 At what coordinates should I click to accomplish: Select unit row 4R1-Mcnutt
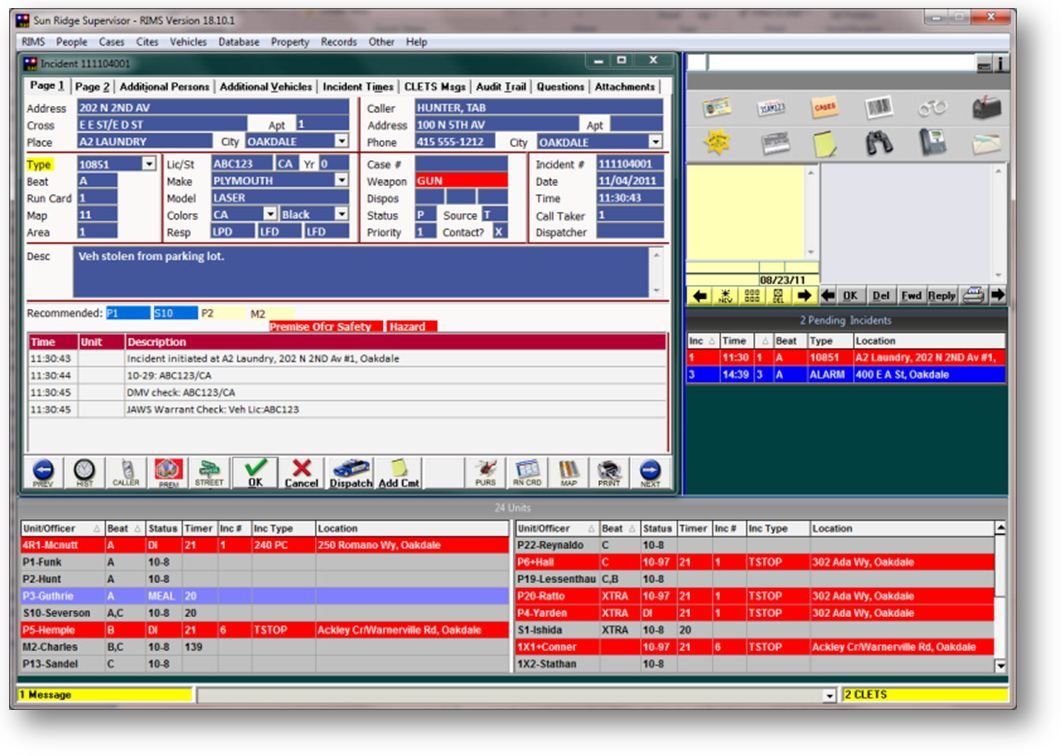[x=265, y=545]
